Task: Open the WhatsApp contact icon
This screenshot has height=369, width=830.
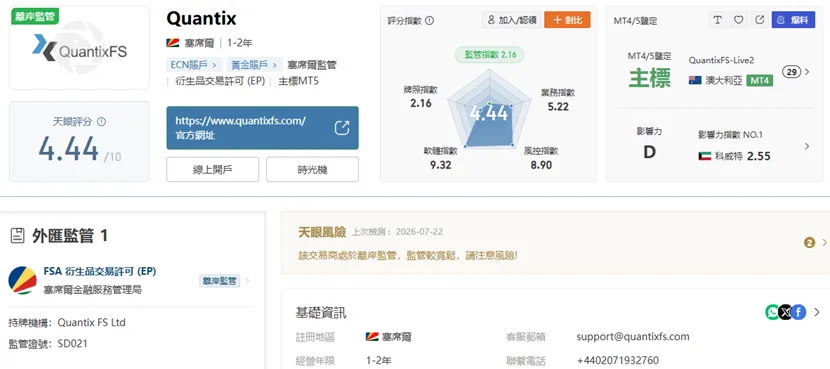Action: point(772,312)
